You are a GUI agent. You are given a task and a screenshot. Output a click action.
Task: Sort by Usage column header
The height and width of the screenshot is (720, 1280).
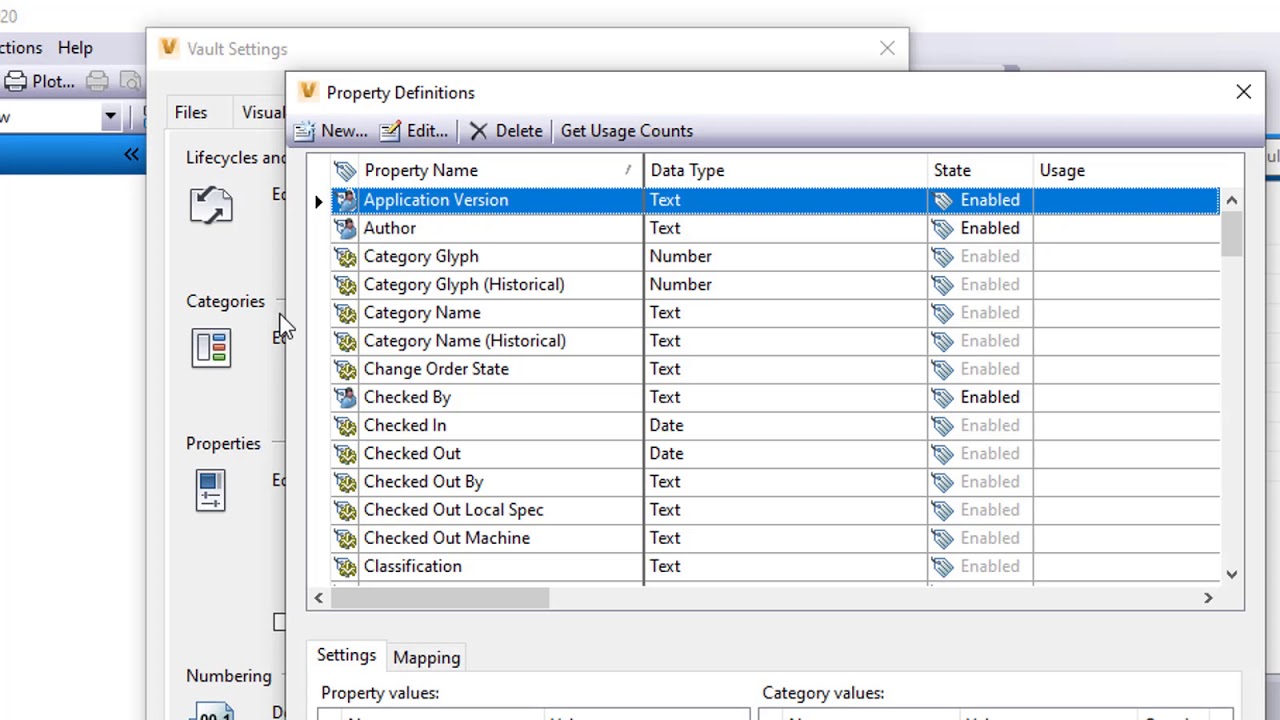pyautogui.click(x=1126, y=171)
